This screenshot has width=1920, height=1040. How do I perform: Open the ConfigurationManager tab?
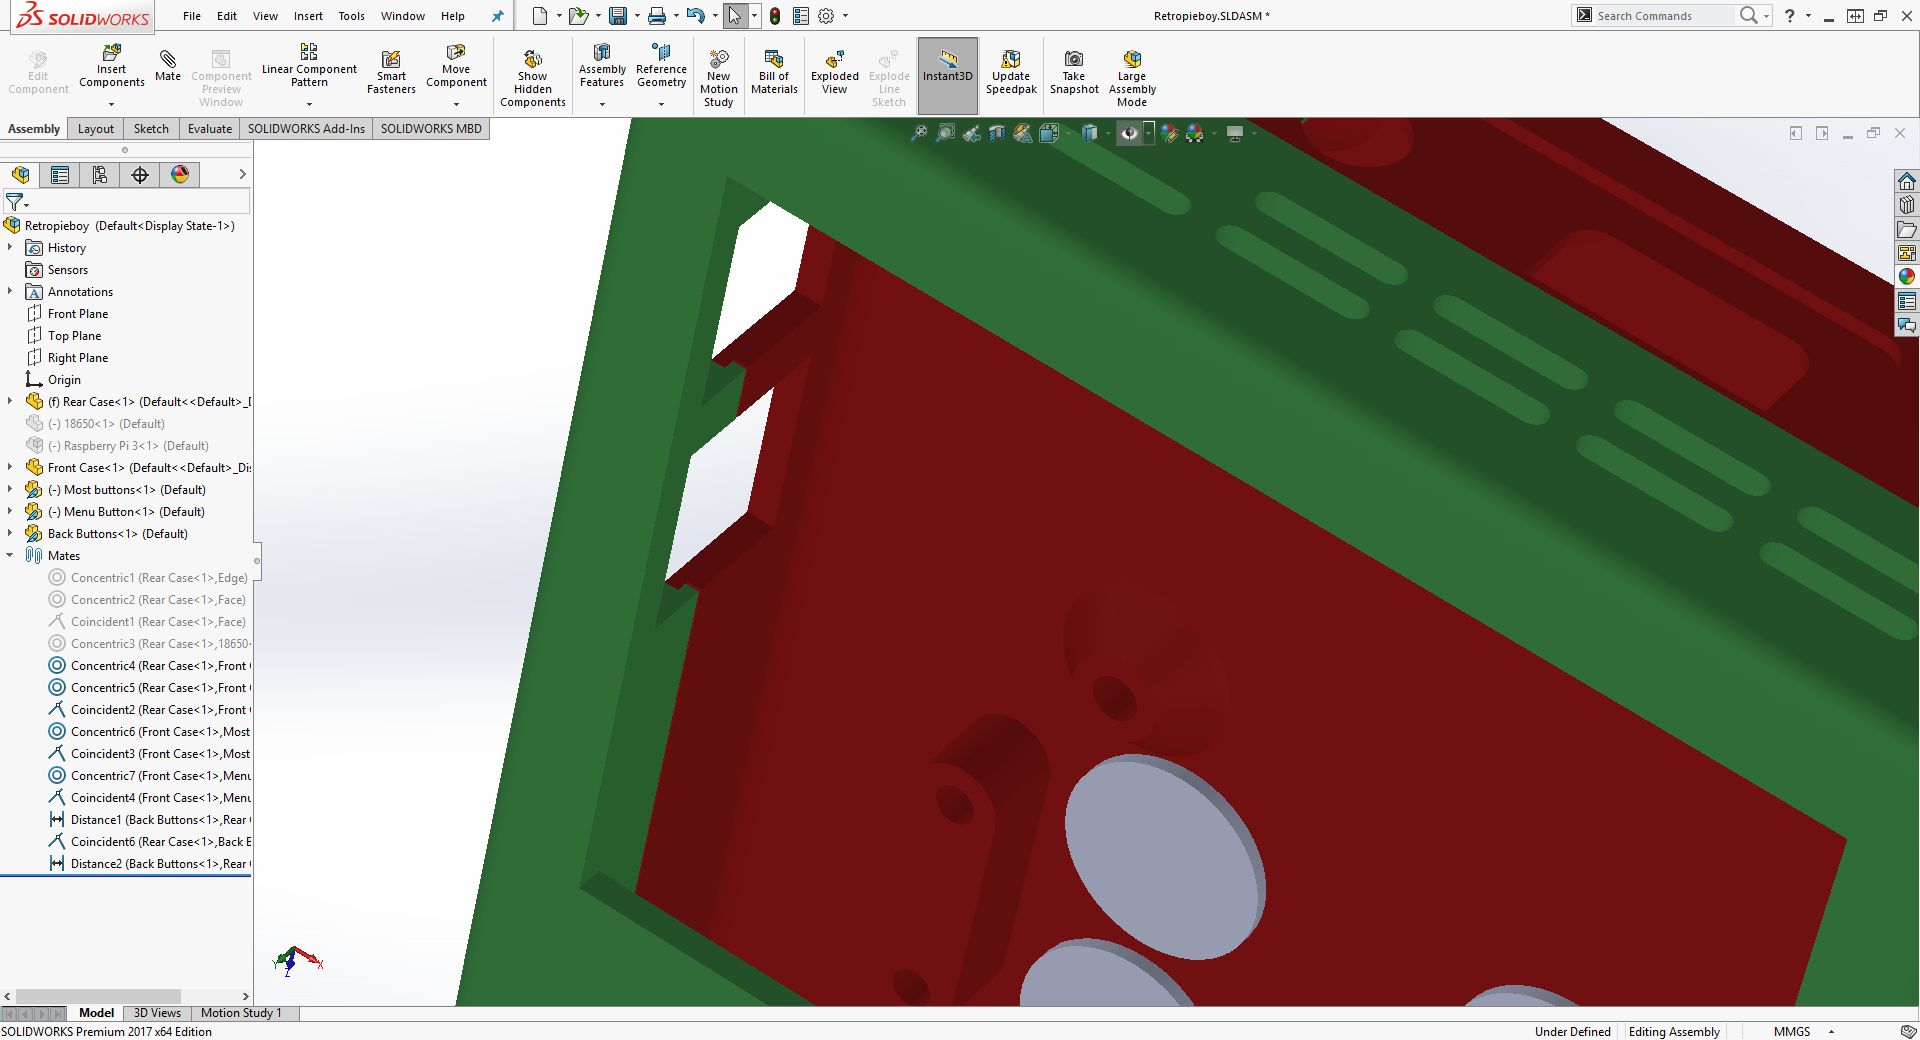pyautogui.click(x=100, y=175)
